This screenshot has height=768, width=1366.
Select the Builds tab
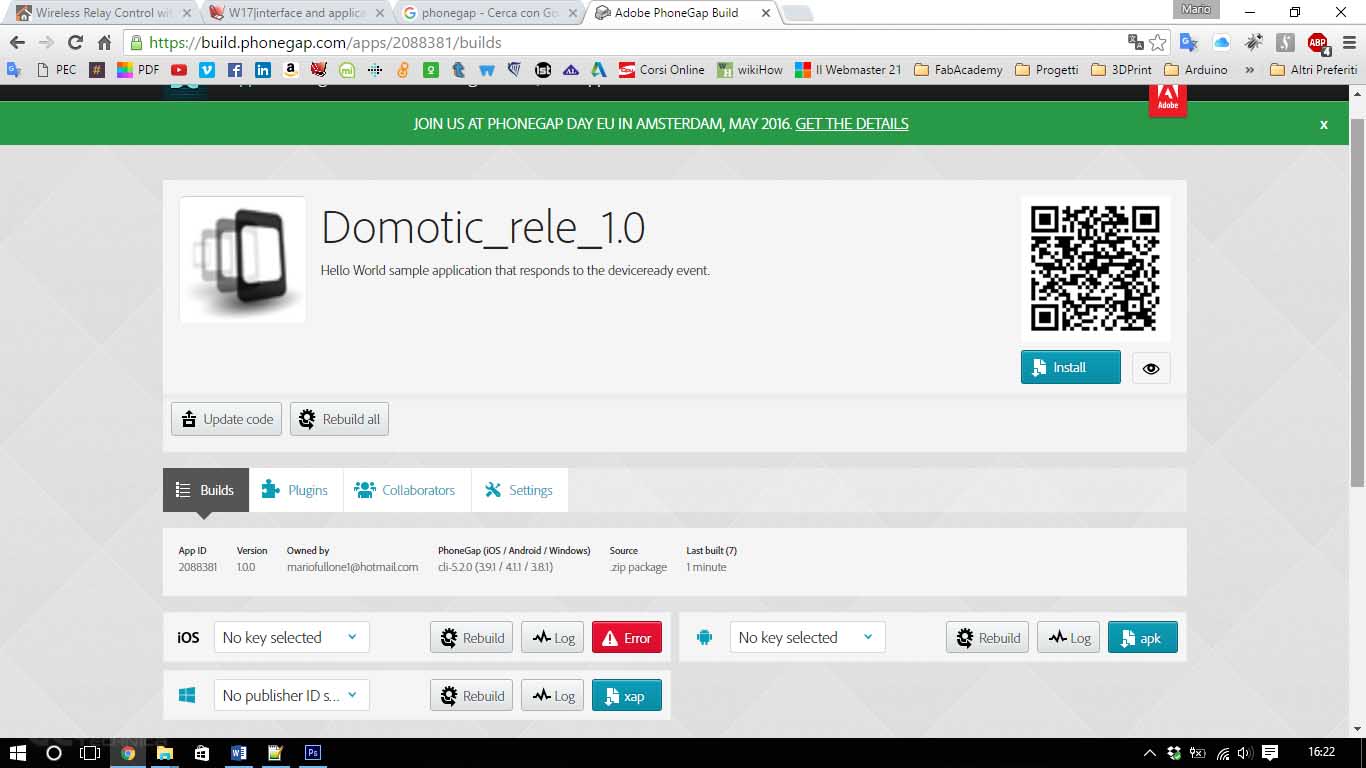(x=206, y=490)
